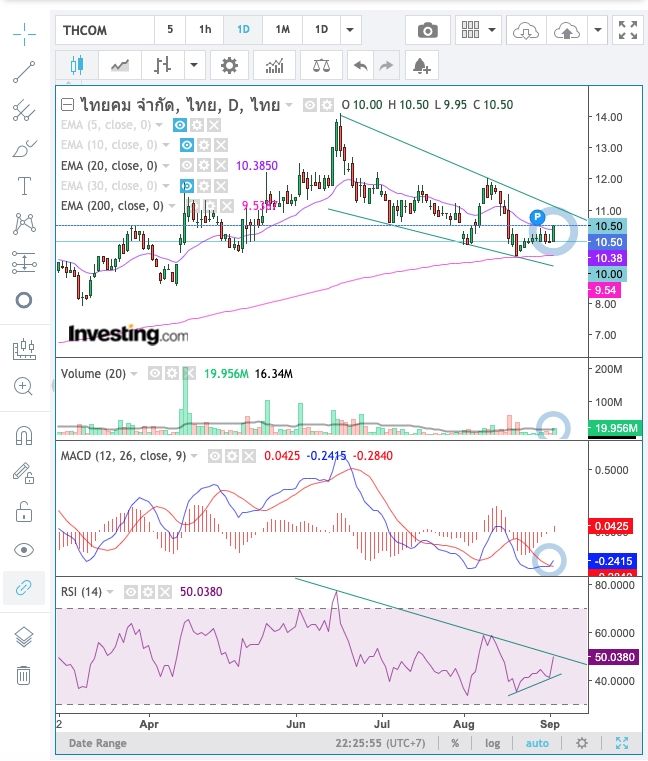This screenshot has height=761, width=648.
Task: Expand the timeframe interval dropdown arrow
Action: pyautogui.click(x=349, y=30)
